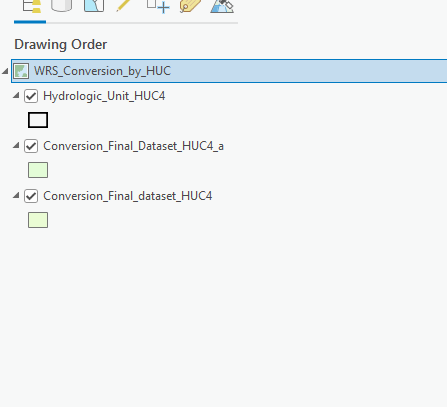Collapse Hydrologic_Unit_HUC4 layer legend
This screenshot has height=407, width=447.
[16, 96]
